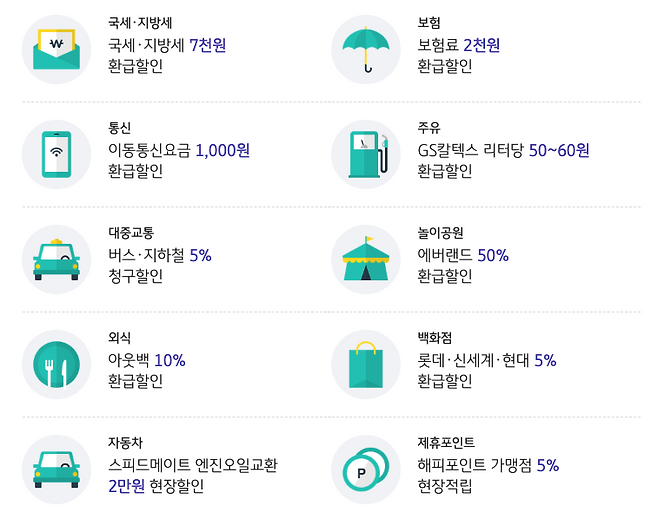Click the shopping bag department store icon
Screen dimensions: 658x519
click(x=366, y=364)
